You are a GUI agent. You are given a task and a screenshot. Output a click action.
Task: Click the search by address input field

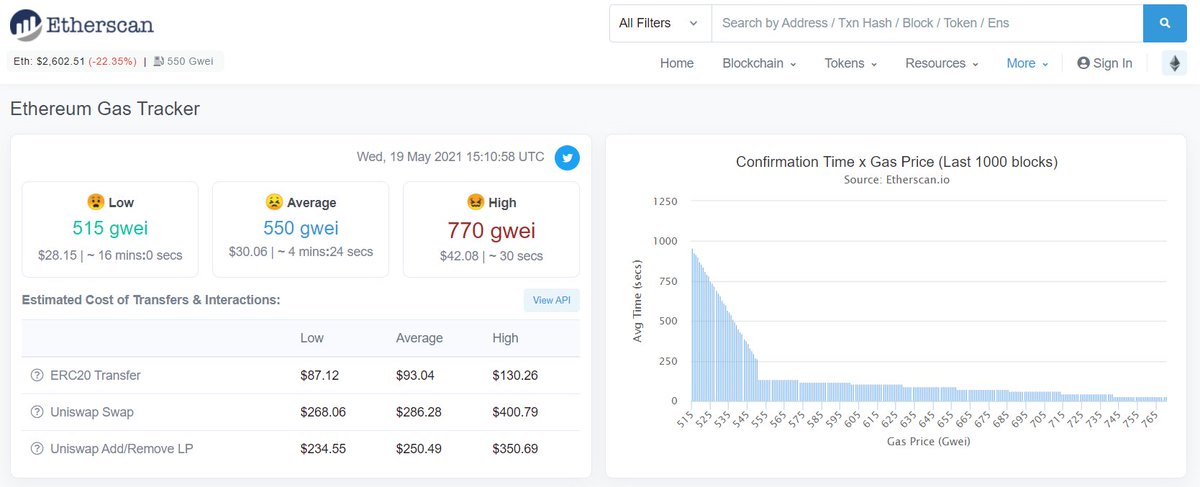point(927,23)
